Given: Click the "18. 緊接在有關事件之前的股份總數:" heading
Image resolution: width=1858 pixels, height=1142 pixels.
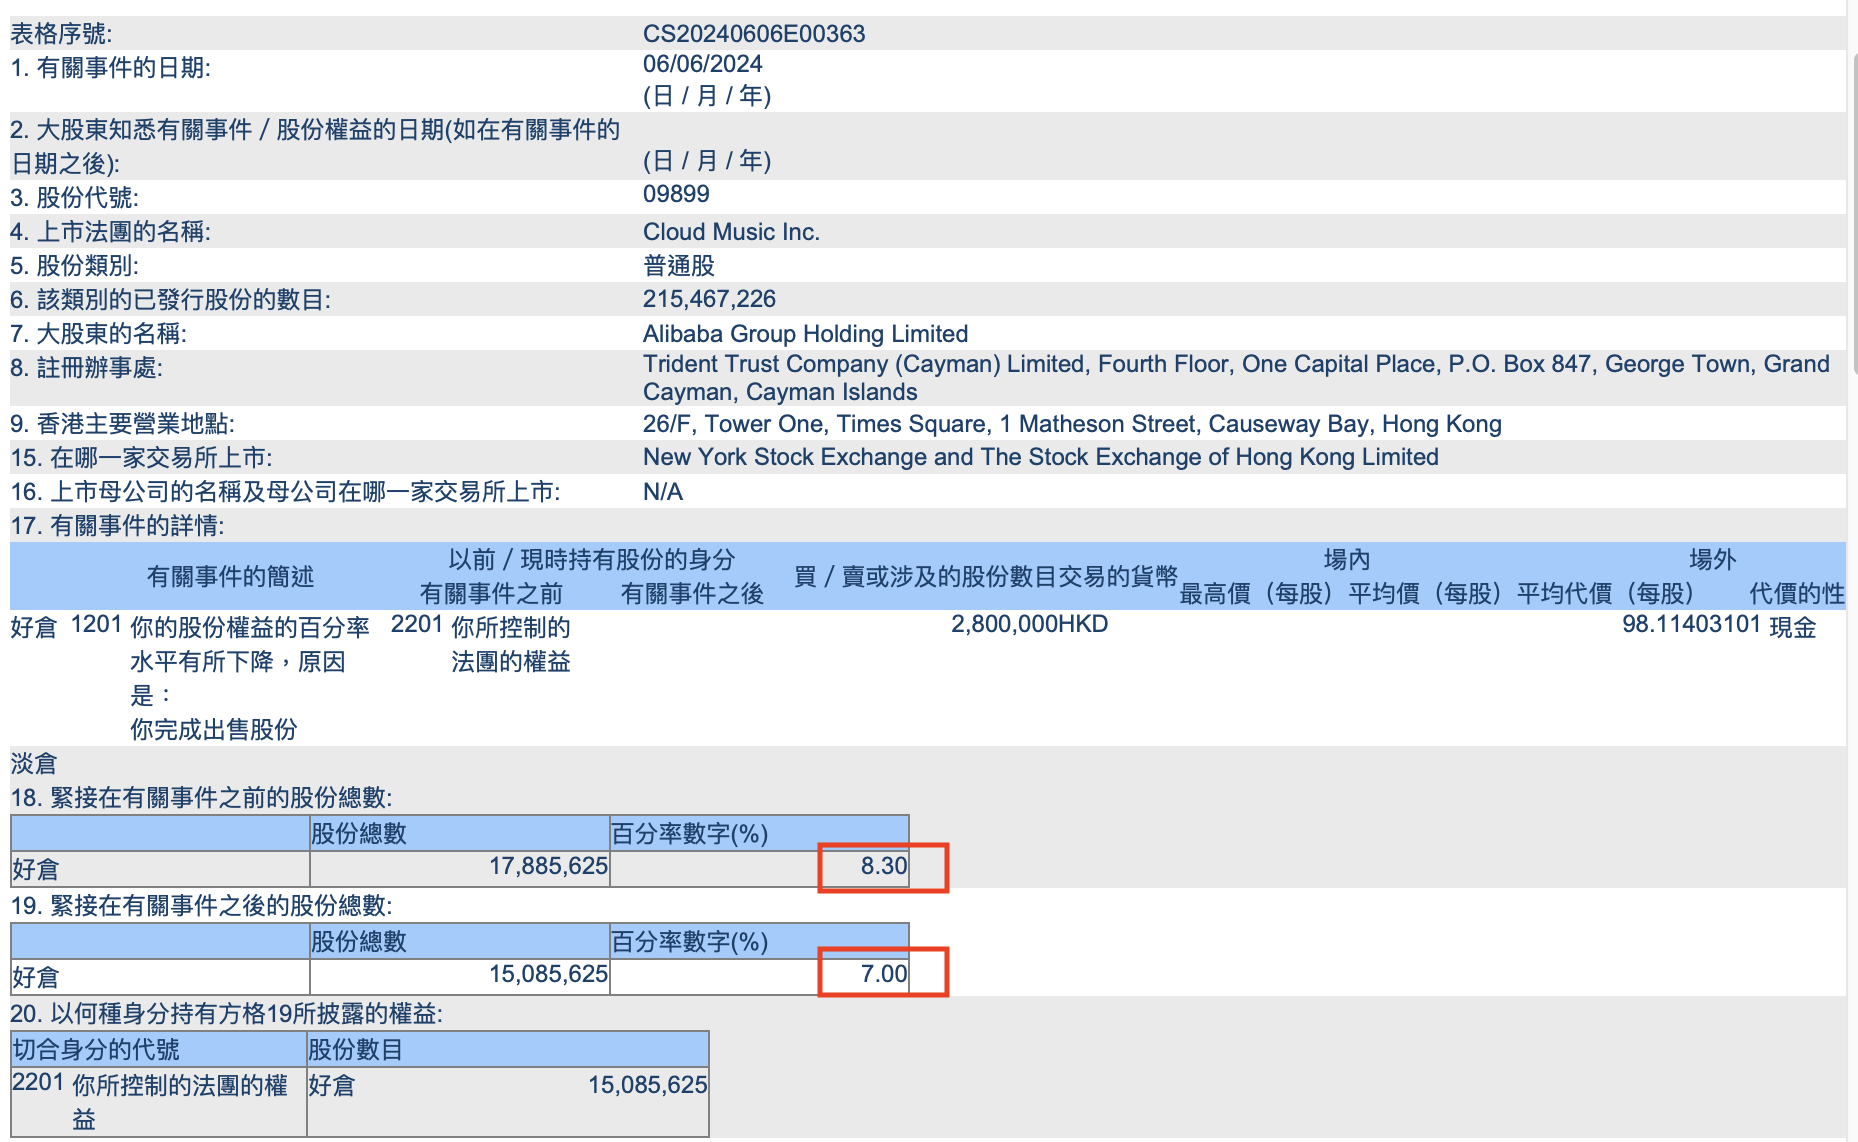Looking at the screenshot, I should tap(201, 798).
